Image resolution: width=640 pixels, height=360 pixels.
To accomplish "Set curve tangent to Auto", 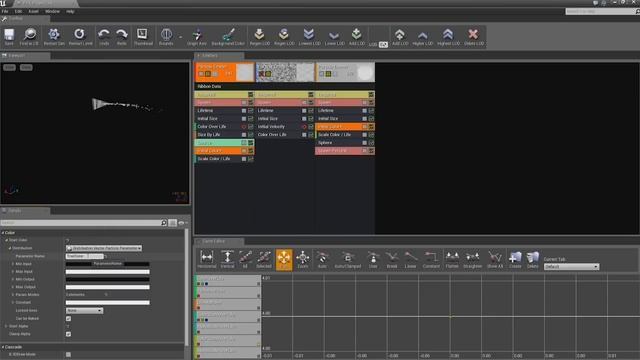I will click(322, 258).
